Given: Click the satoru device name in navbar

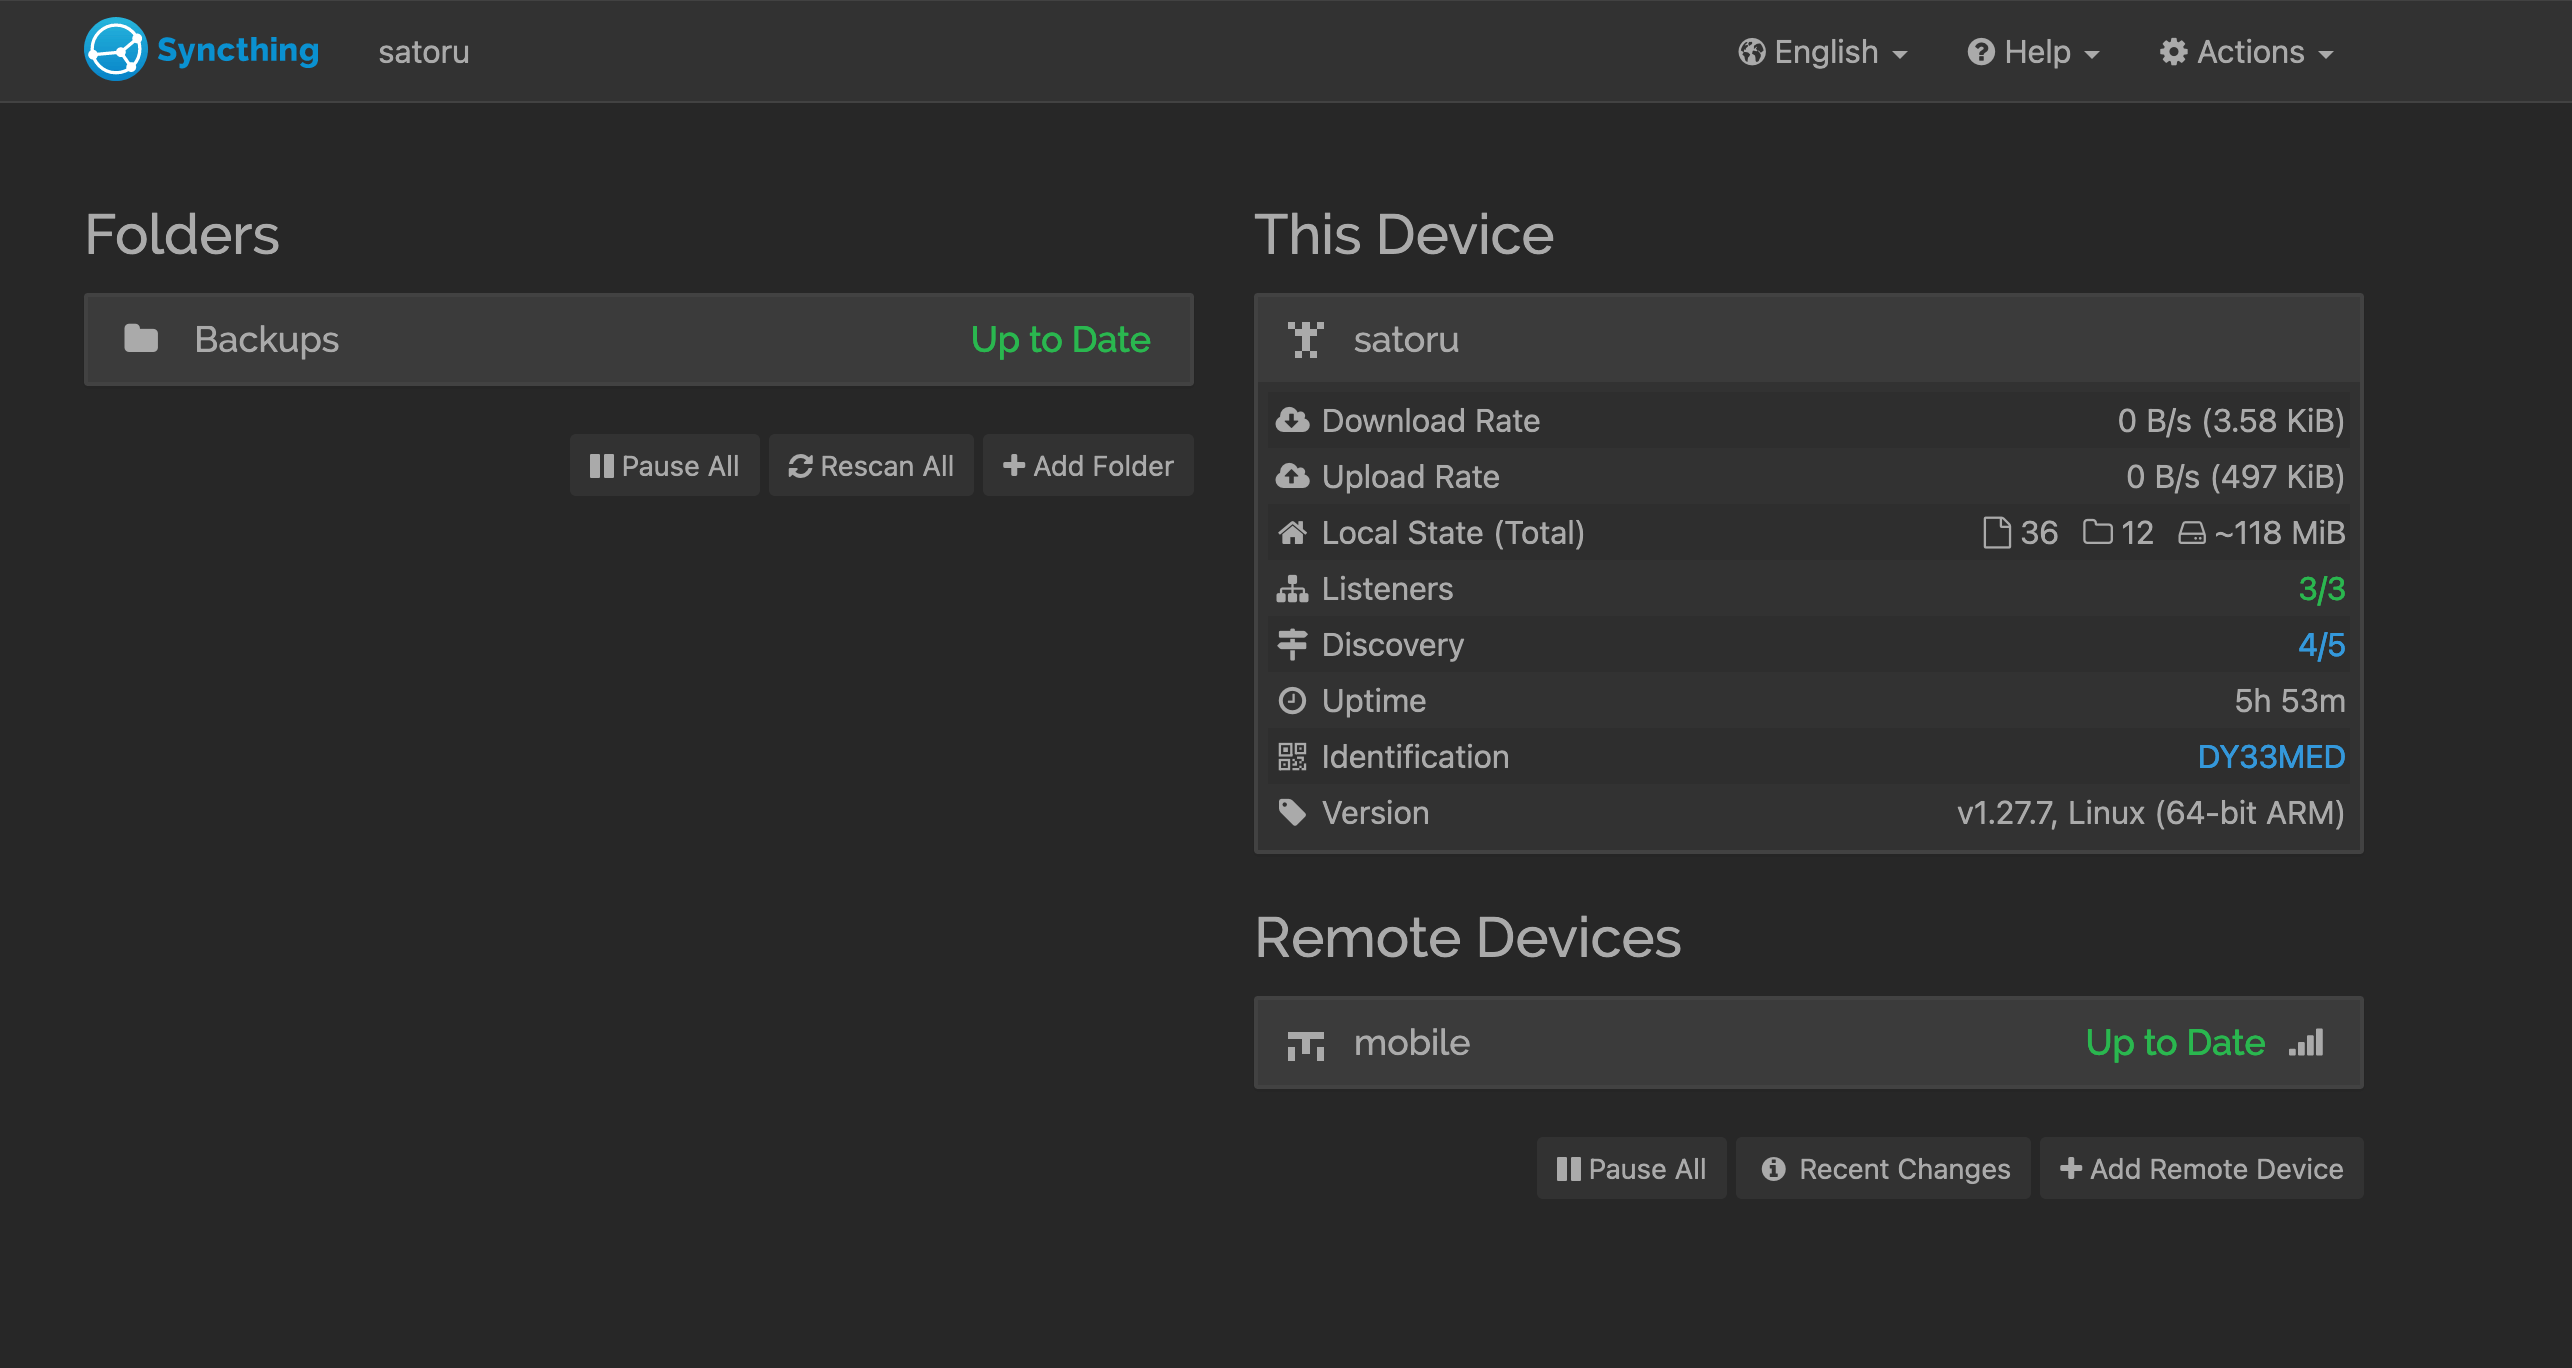Looking at the screenshot, I should 424,52.
